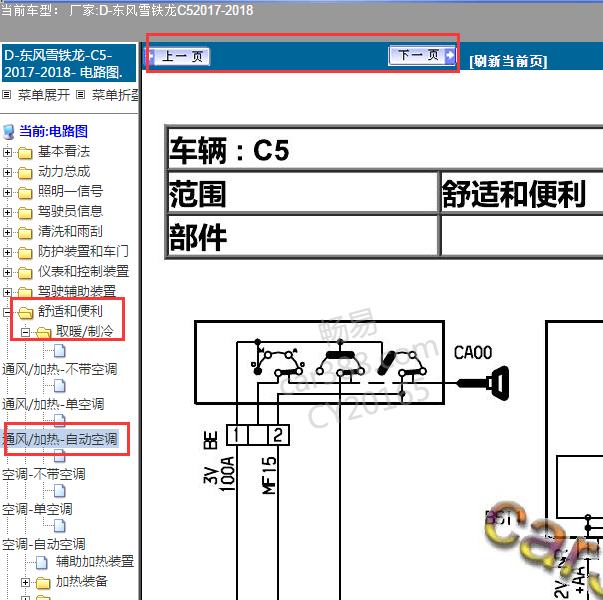Screen dimensions: 603x600
Task: Click the document icon above 空调-自动空调
Action: (60, 525)
